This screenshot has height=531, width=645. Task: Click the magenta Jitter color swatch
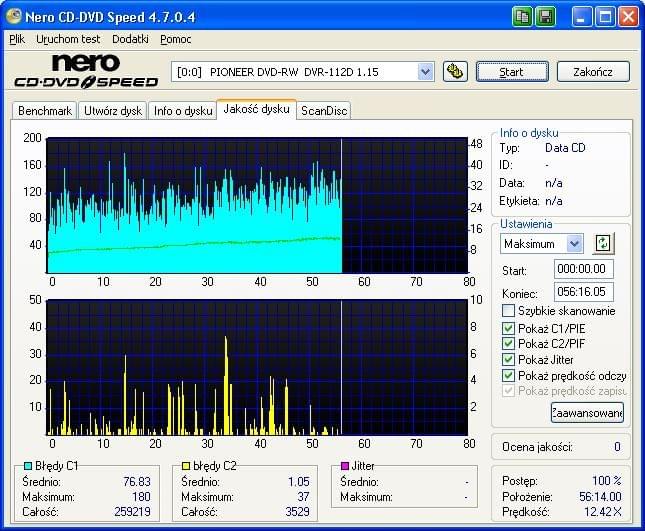(x=345, y=466)
